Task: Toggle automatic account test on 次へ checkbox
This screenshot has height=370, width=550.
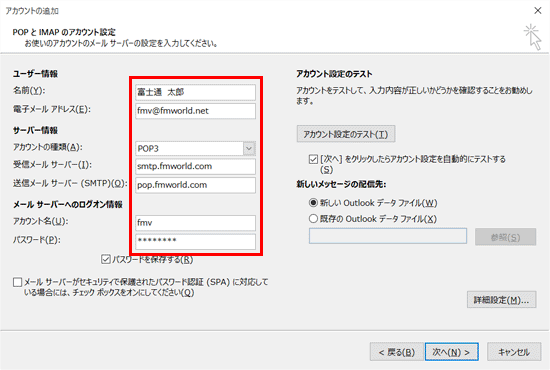Action: (313, 159)
